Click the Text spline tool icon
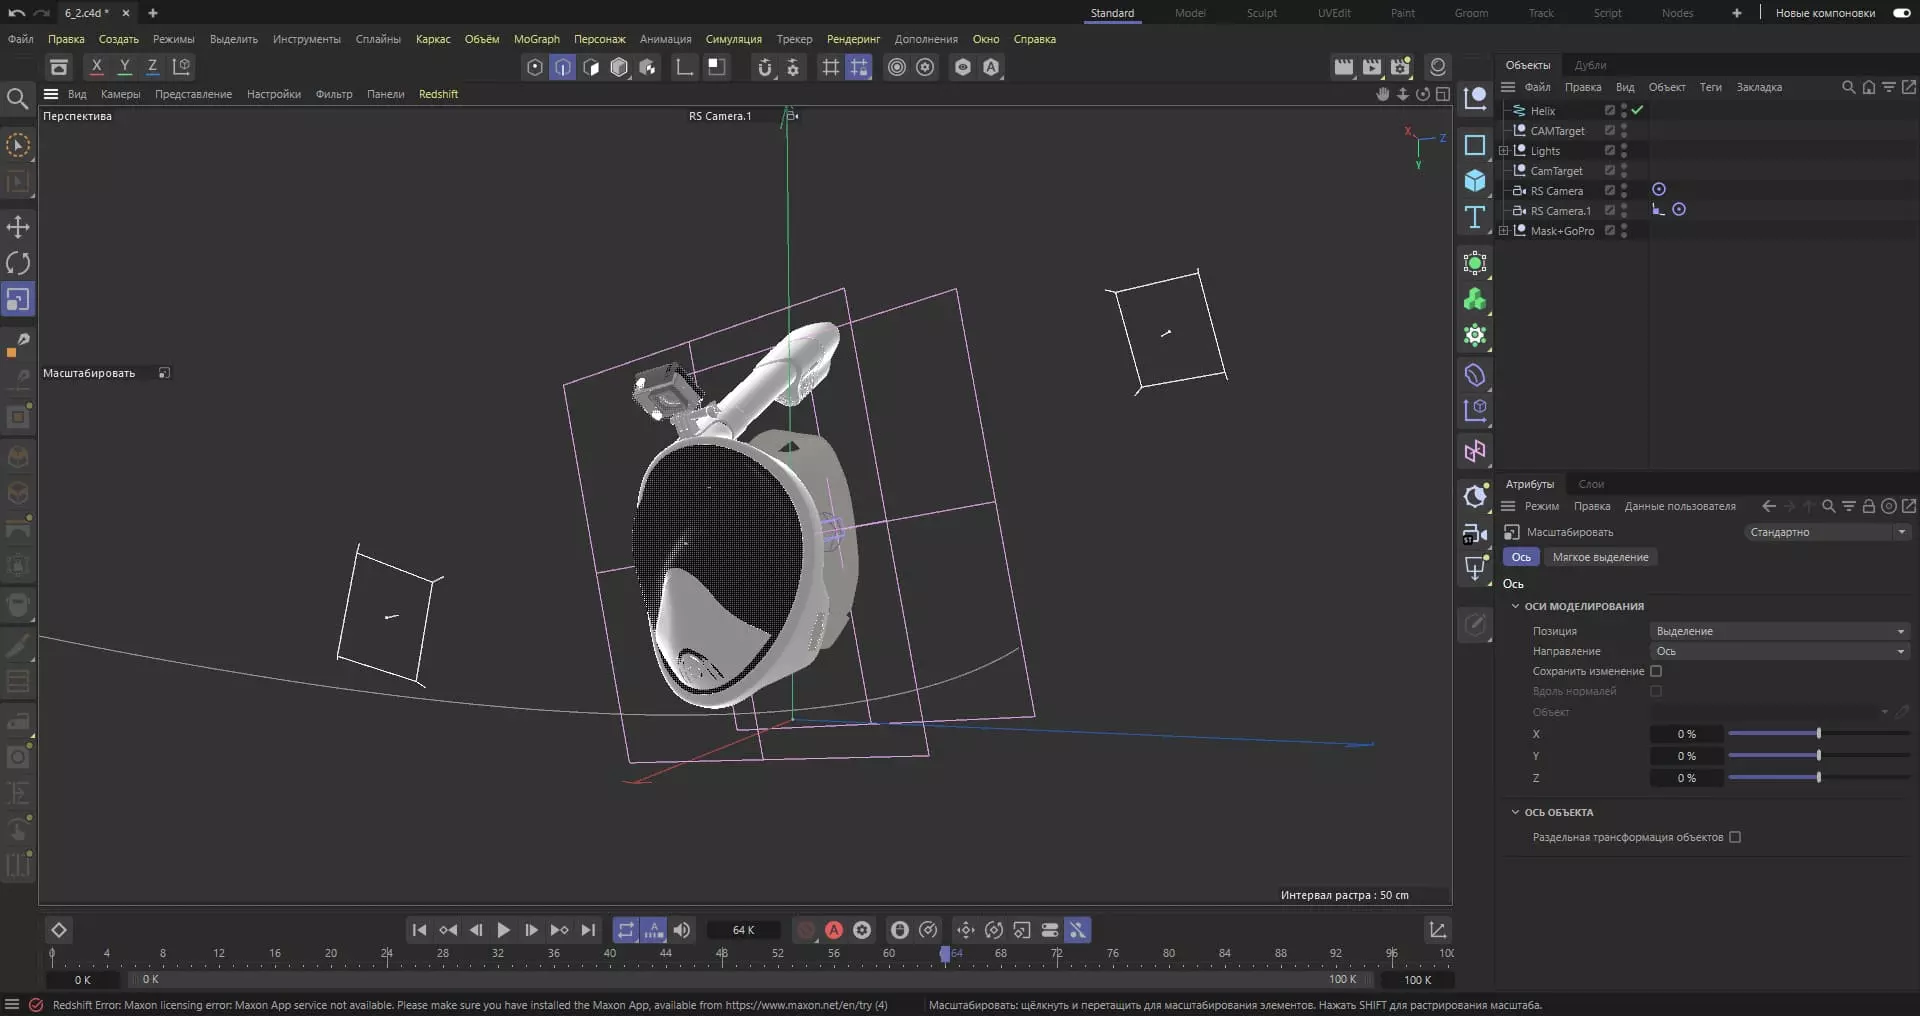1920x1016 pixels. (x=1475, y=217)
